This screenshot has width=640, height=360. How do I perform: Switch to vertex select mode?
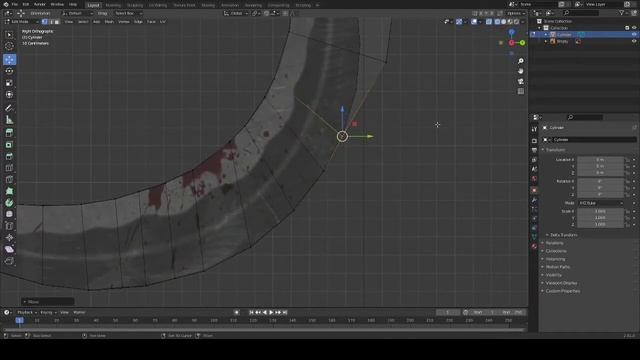44,22
